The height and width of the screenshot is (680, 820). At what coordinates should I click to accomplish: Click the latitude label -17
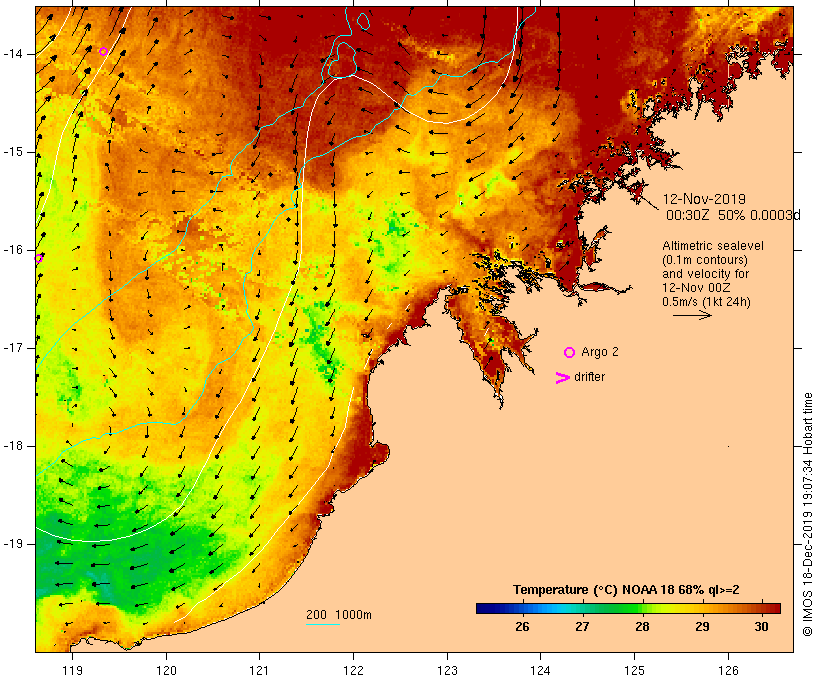(x=12, y=348)
